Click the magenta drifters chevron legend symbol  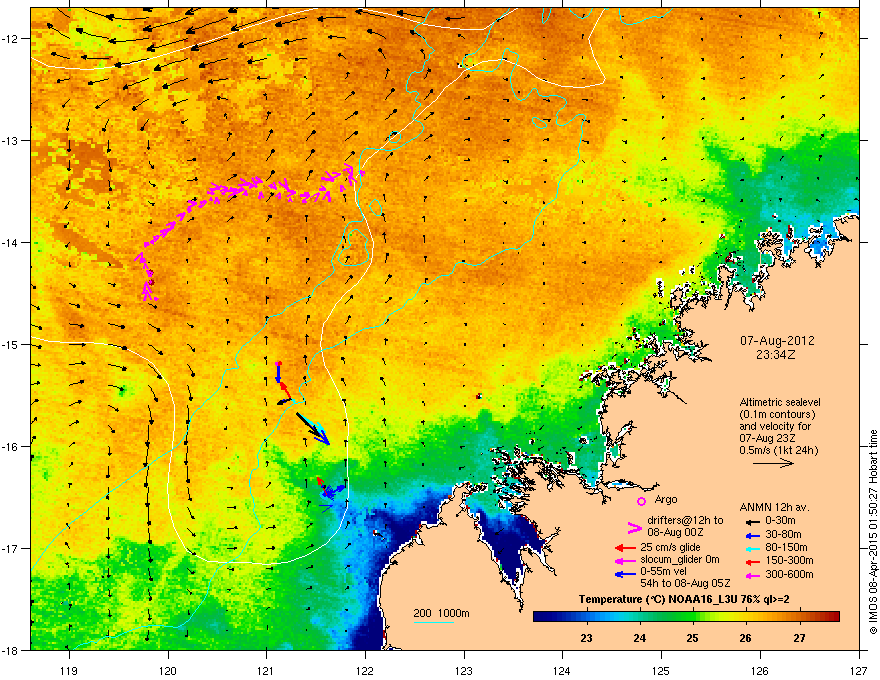coord(634,527)
